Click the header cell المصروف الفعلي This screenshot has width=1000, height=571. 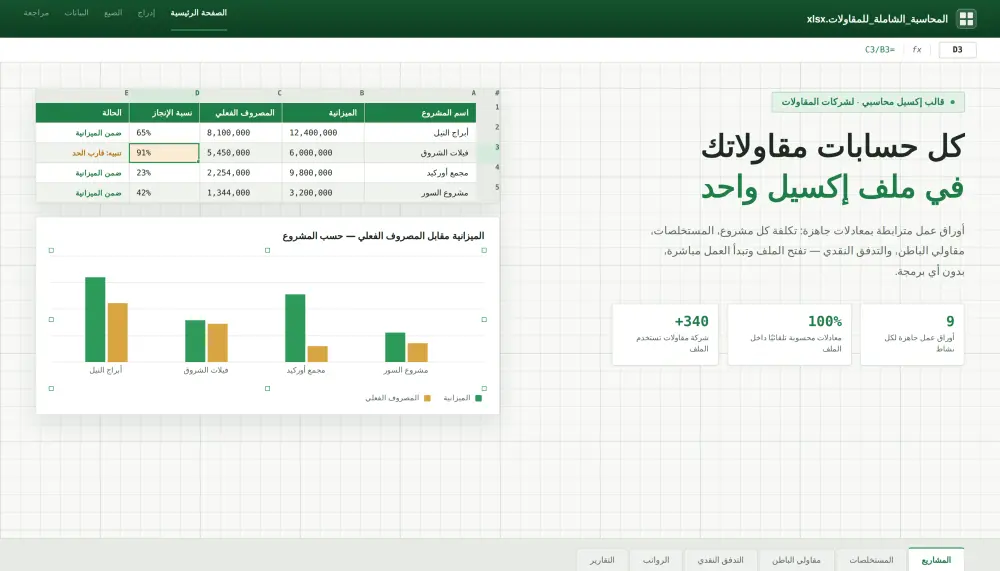pyautogui.click(x=241, y=112)
